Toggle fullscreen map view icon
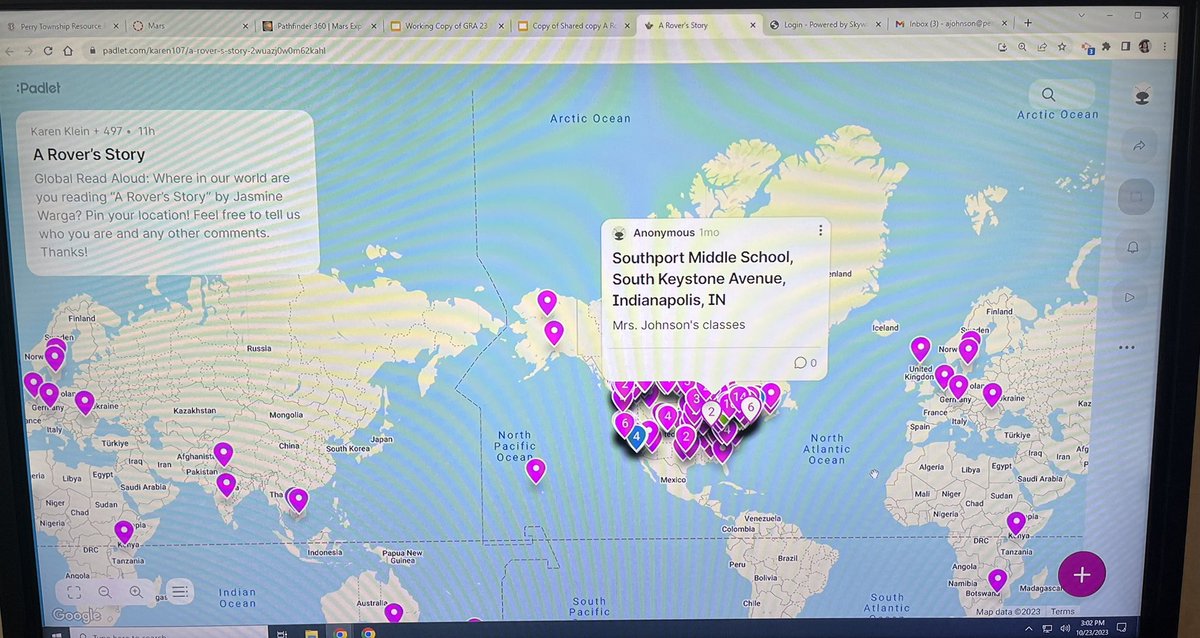 (75, 592)
